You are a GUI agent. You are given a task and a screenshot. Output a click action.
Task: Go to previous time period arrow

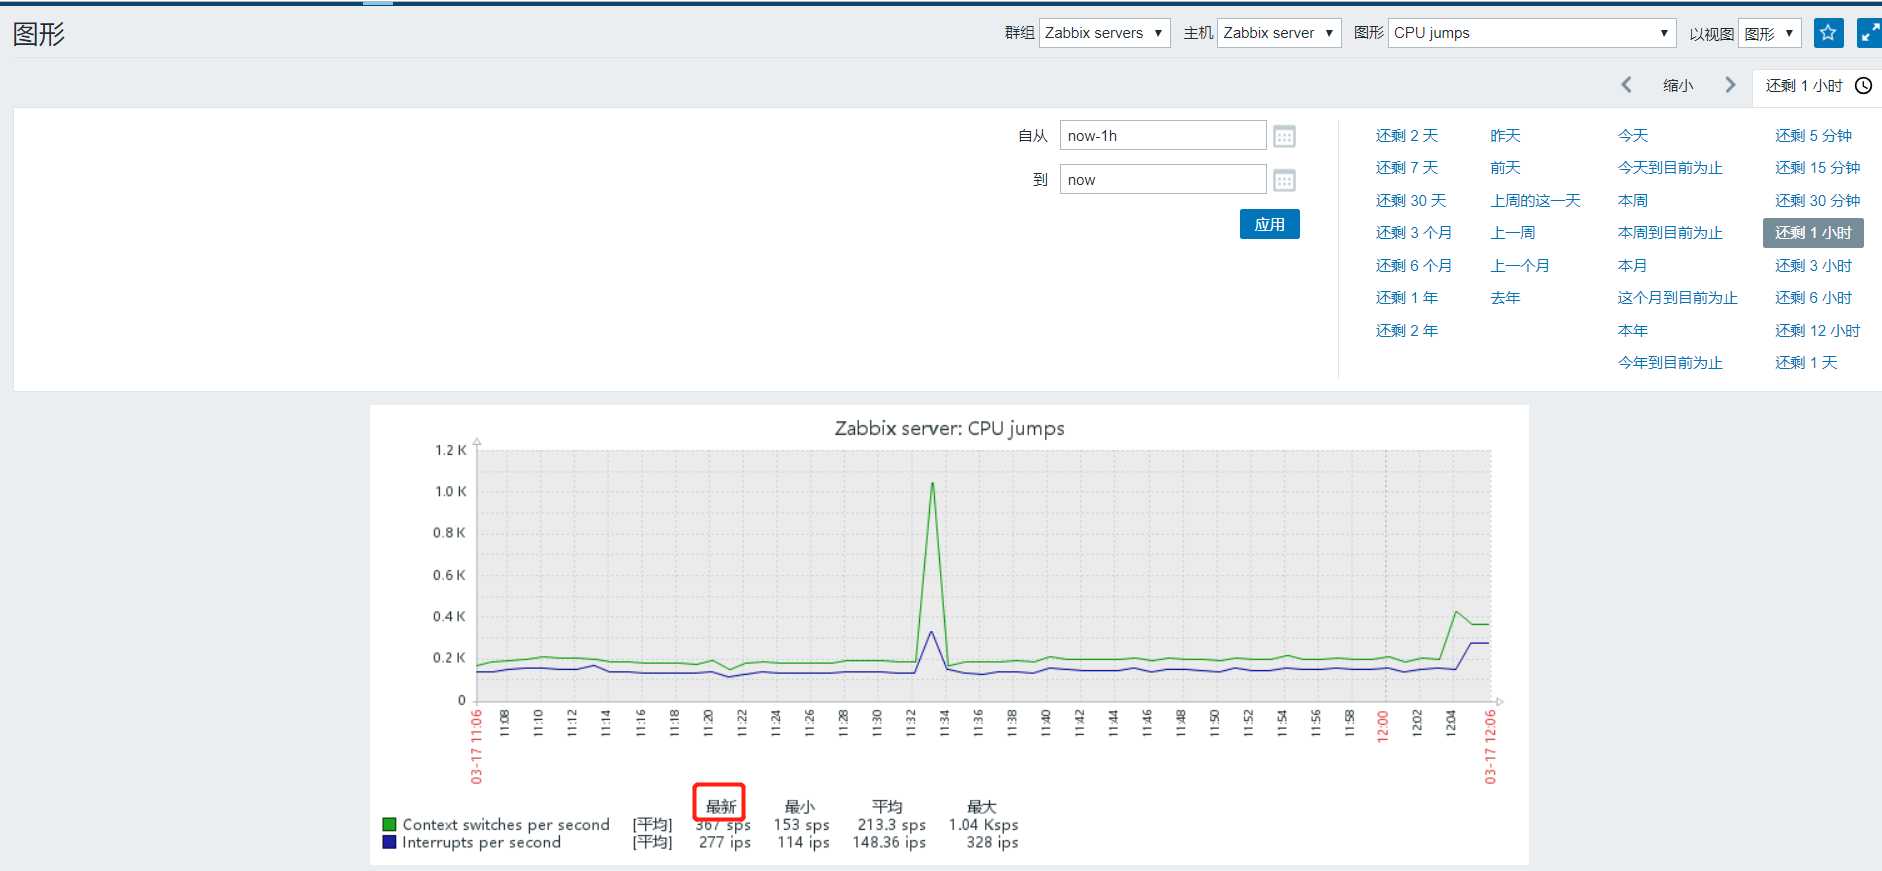click(x=1627, y=85)
